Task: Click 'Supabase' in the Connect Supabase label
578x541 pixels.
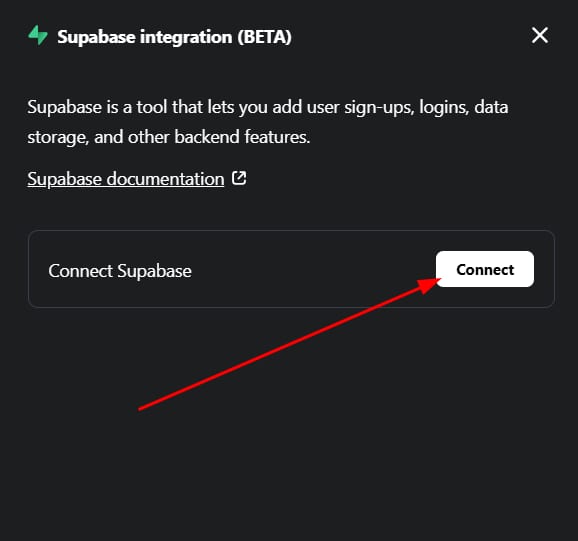Action: (x=154, y=271)
